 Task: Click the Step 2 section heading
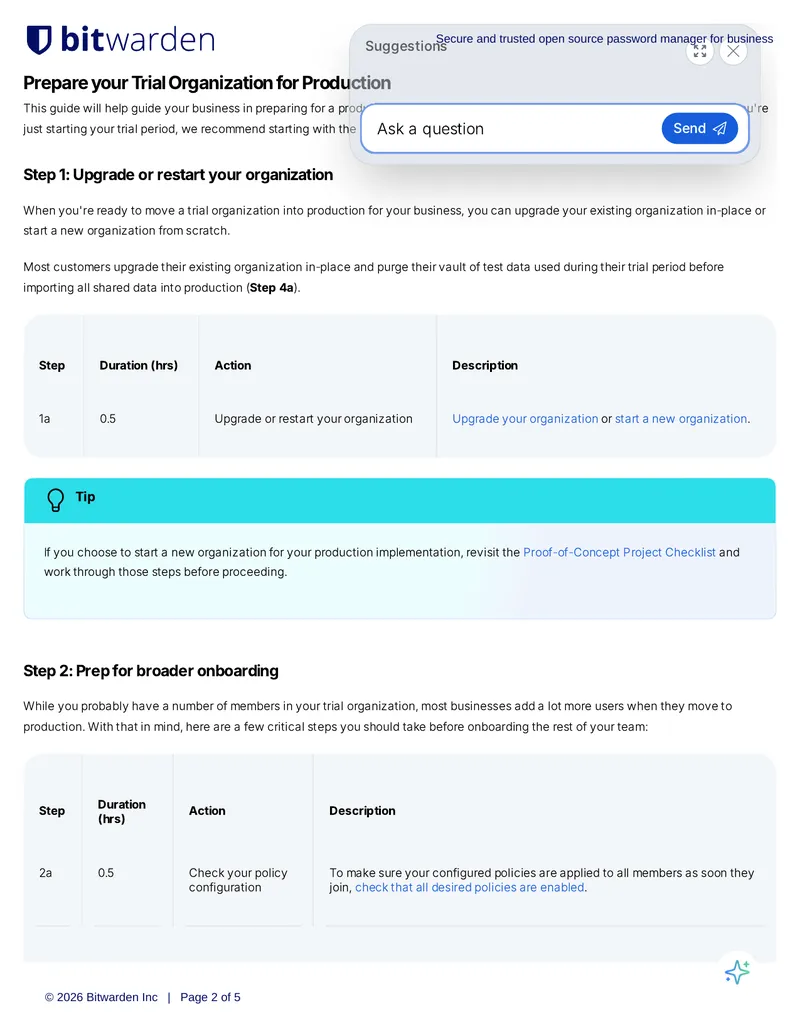pyautogui.click(x=150, y=671)
